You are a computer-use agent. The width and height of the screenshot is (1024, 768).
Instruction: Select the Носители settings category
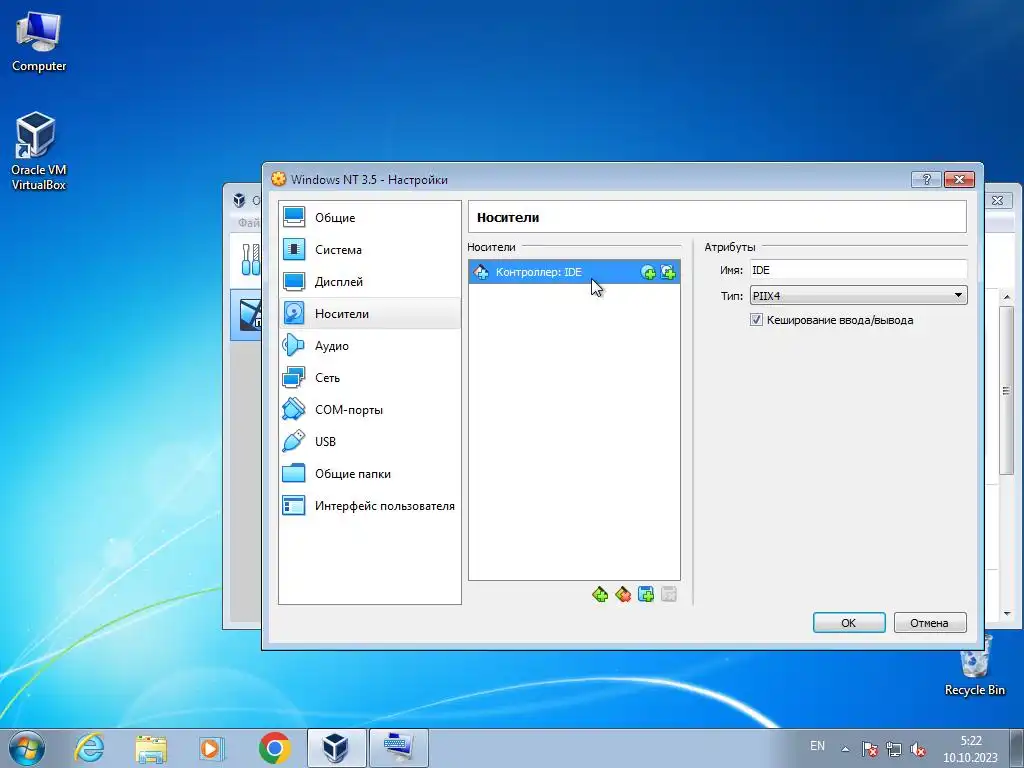point(370,313)
